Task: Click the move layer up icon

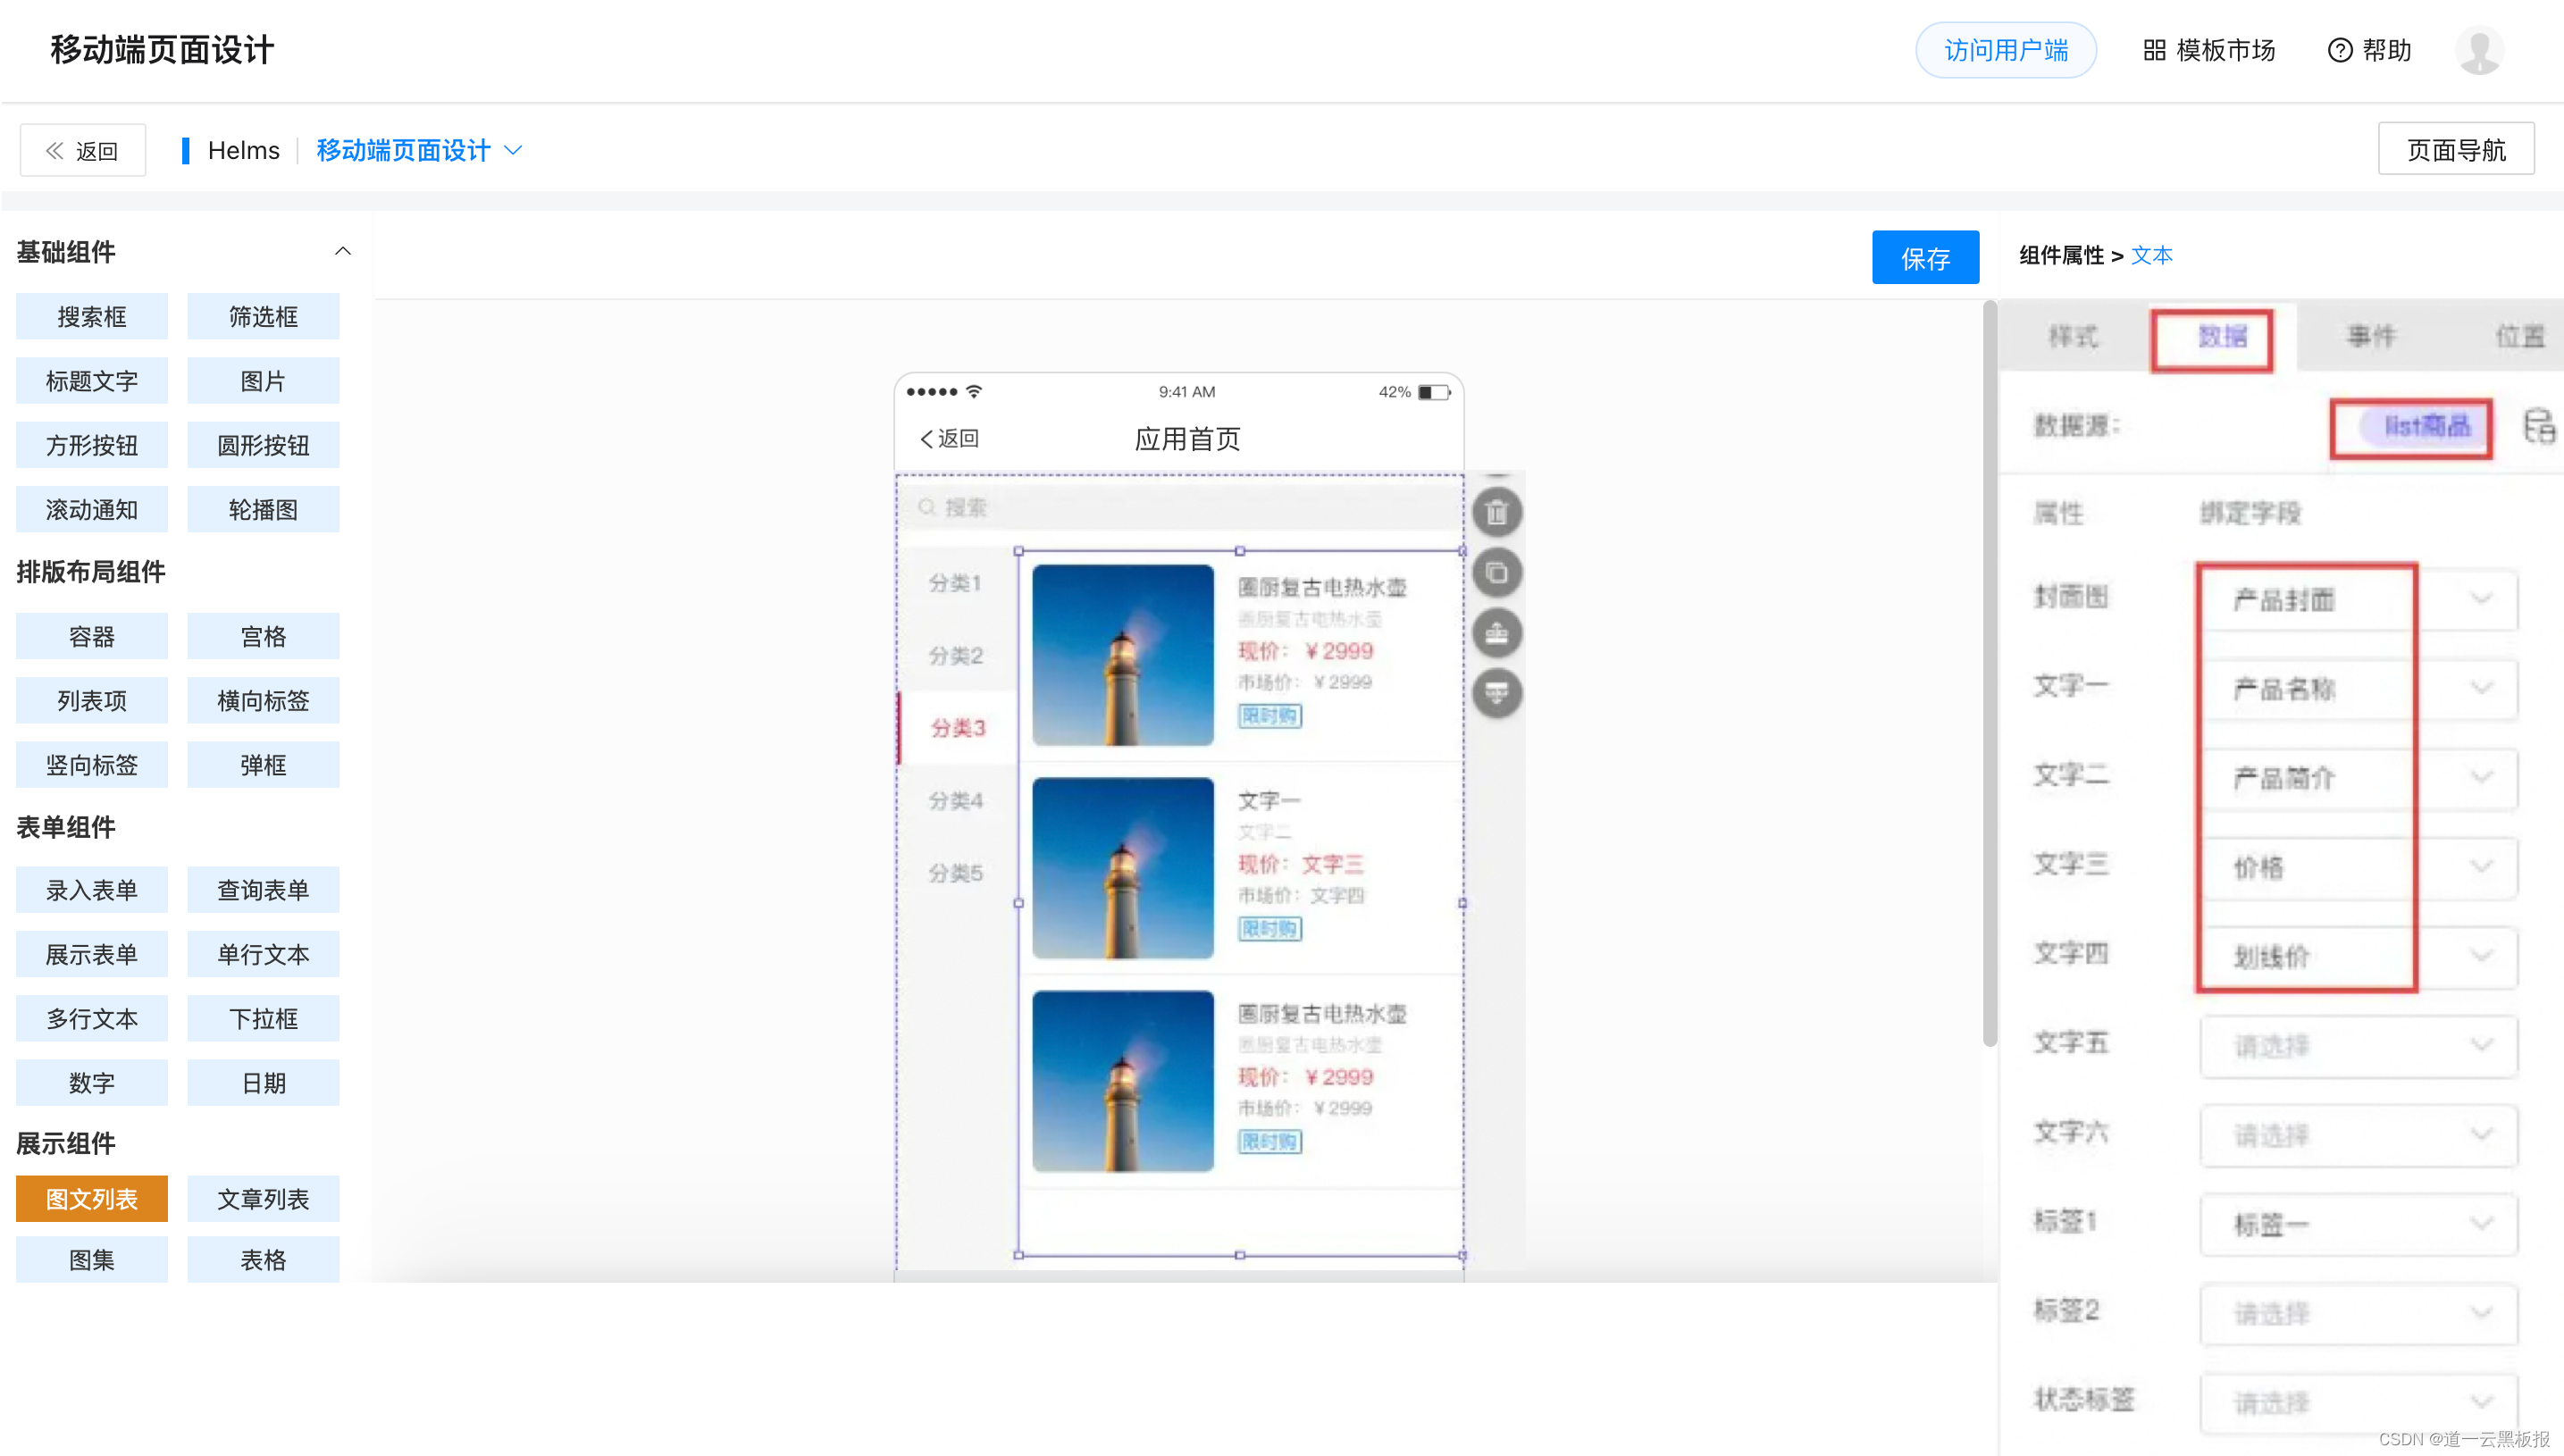Action: point(1496,633)
